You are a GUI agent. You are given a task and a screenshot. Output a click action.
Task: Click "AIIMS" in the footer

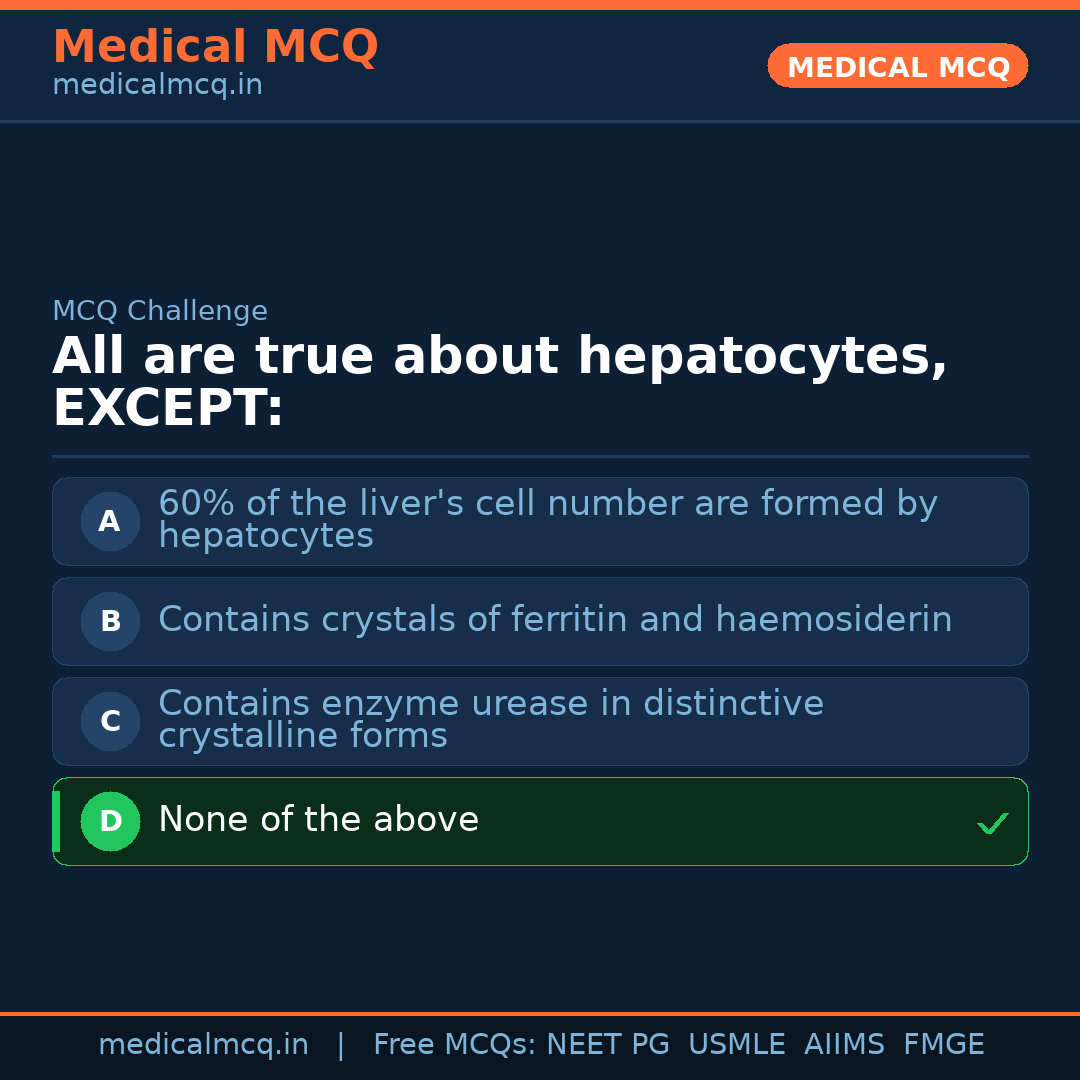point(844,1045)
